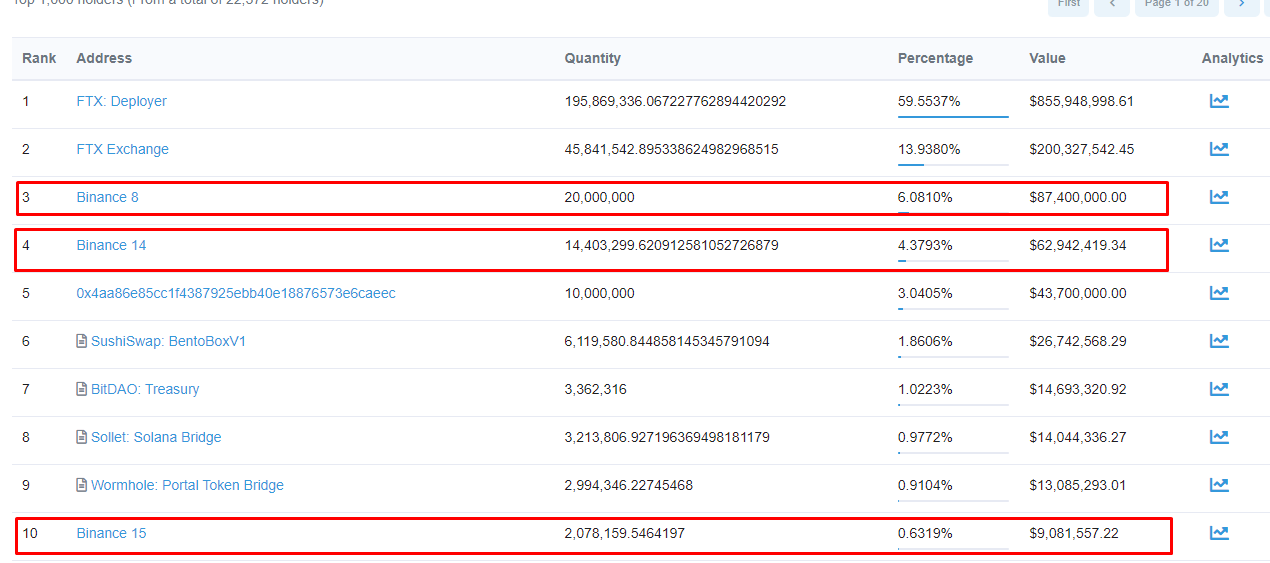Click the Quantity column header
This screenshot has height=563, width=1270.
click(x=593, y=58)
